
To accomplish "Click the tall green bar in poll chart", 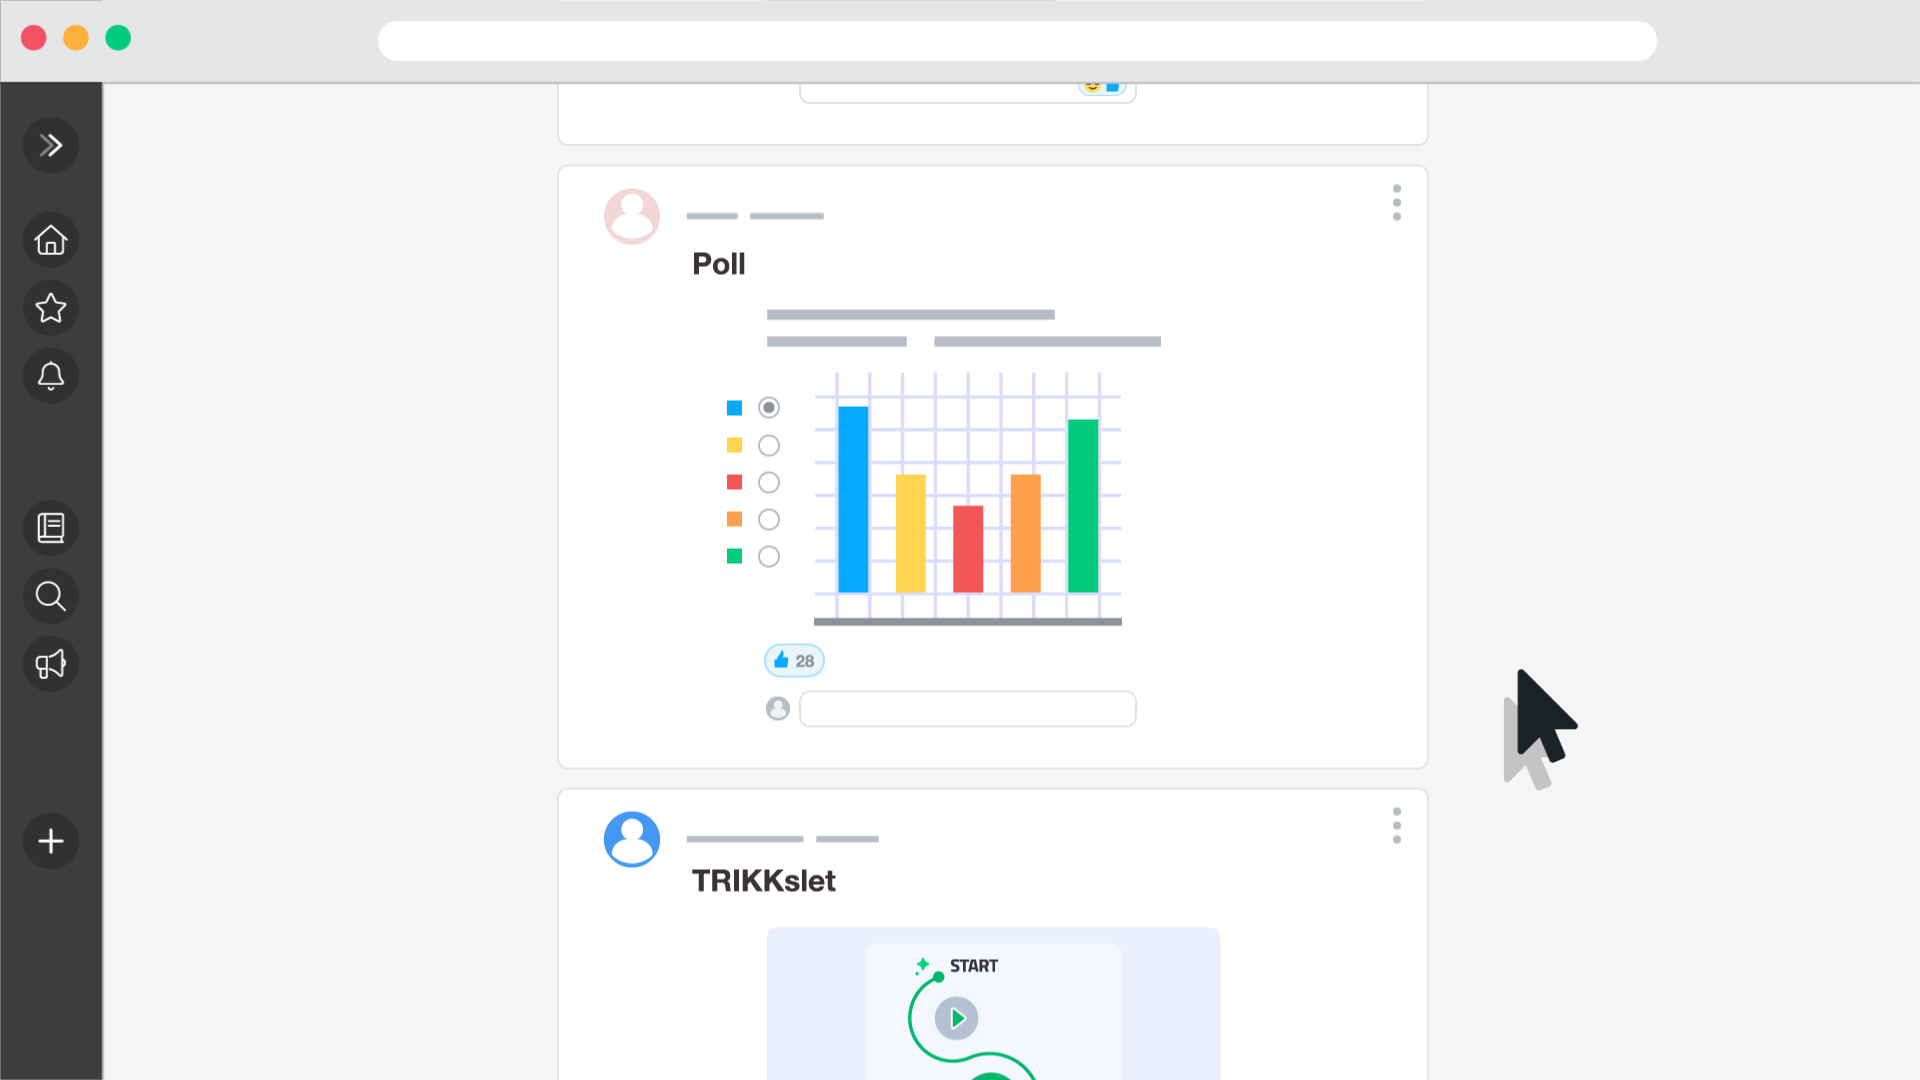I will pyautogui.click(x=1083, y=506).
